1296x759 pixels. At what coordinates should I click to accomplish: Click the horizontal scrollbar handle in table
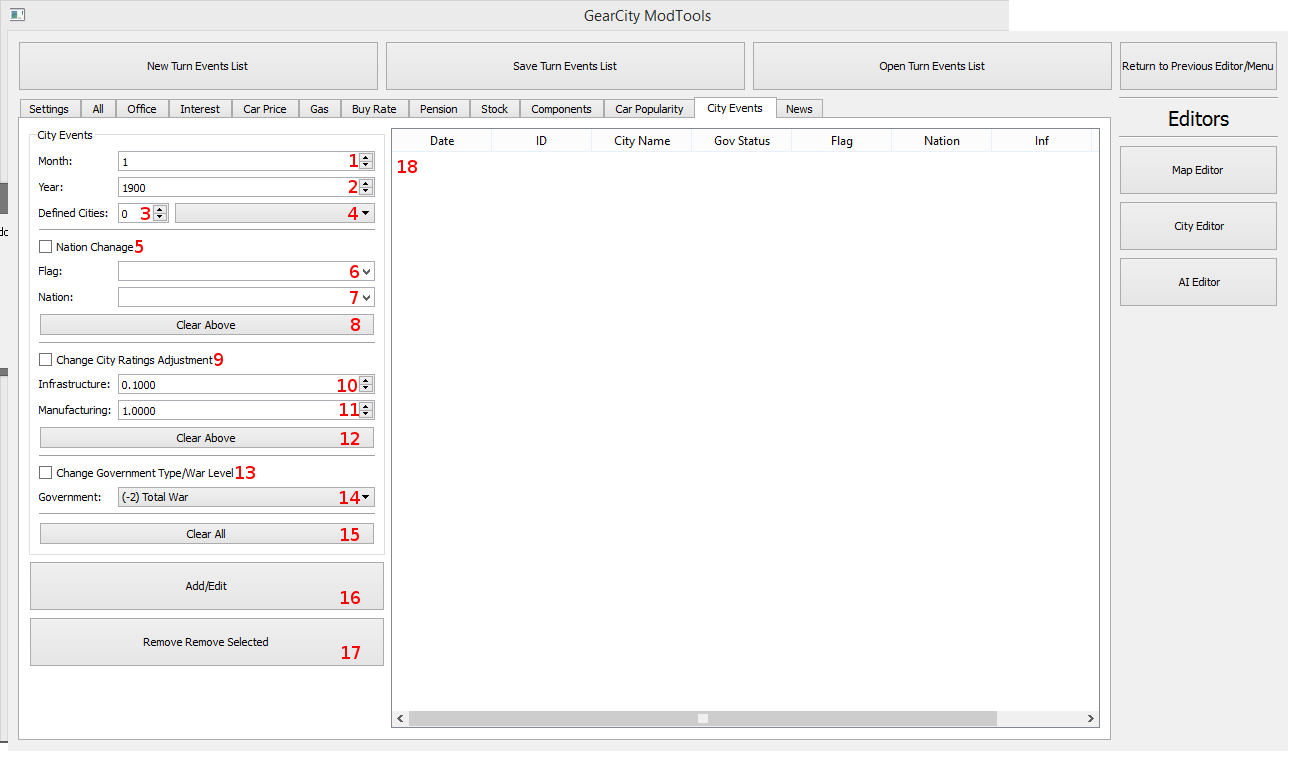(703, 719)
